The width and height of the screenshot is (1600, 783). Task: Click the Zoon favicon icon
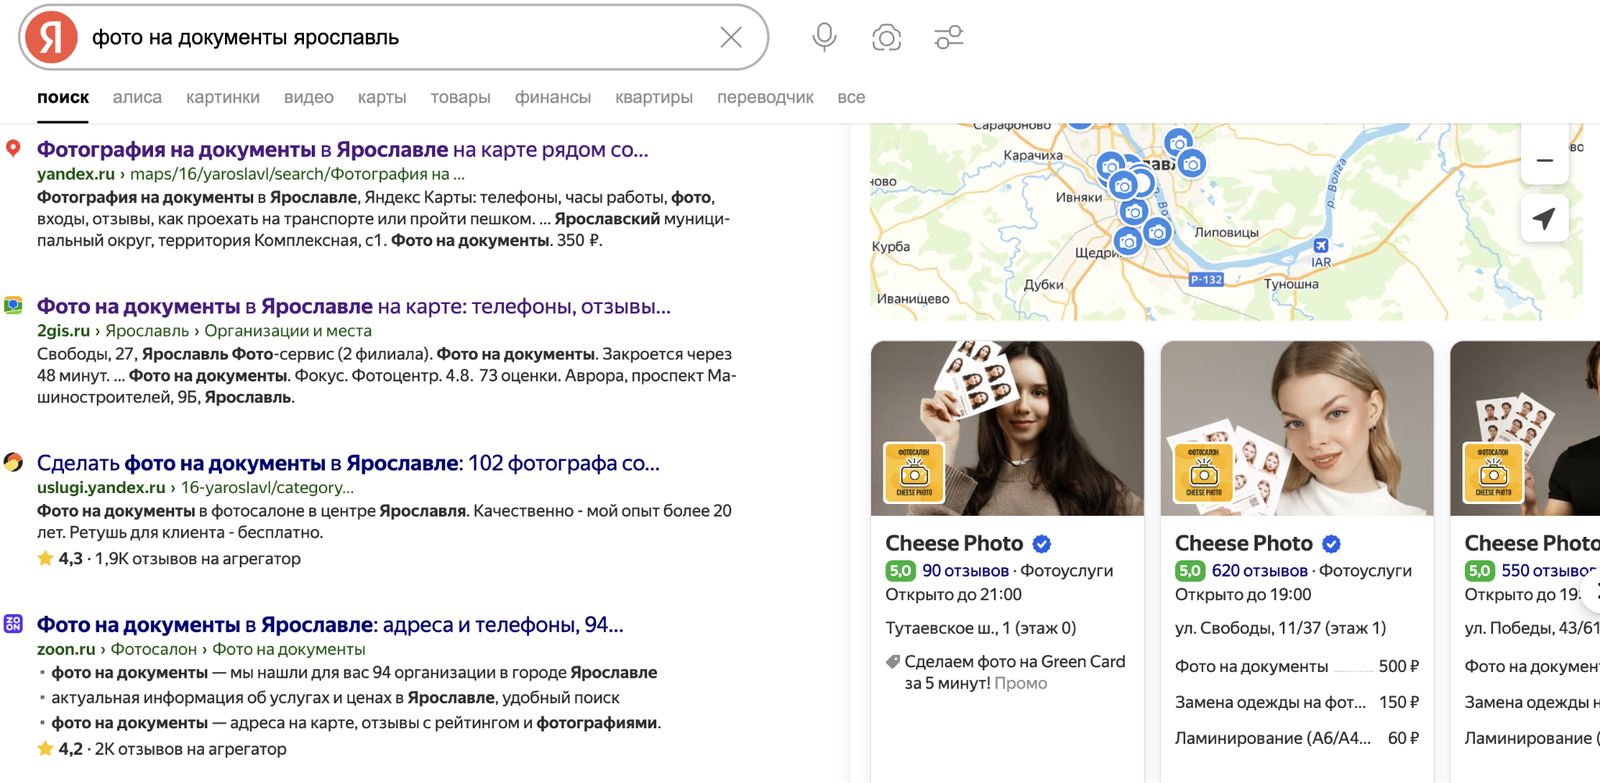[13, 623]
